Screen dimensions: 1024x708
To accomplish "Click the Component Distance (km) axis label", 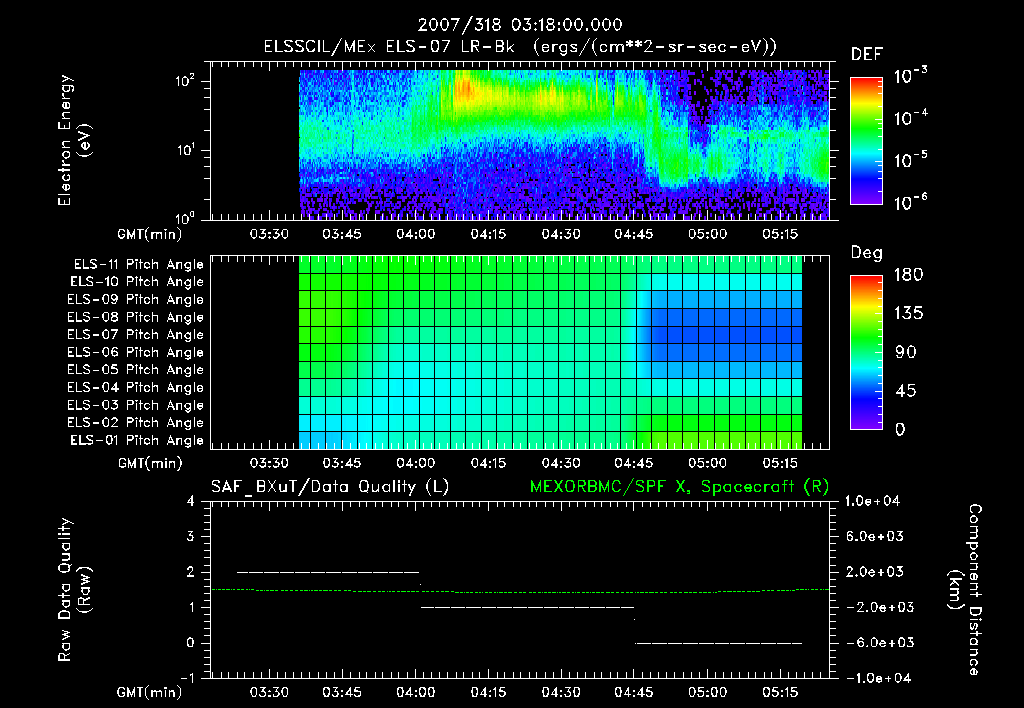I will 965,590.
